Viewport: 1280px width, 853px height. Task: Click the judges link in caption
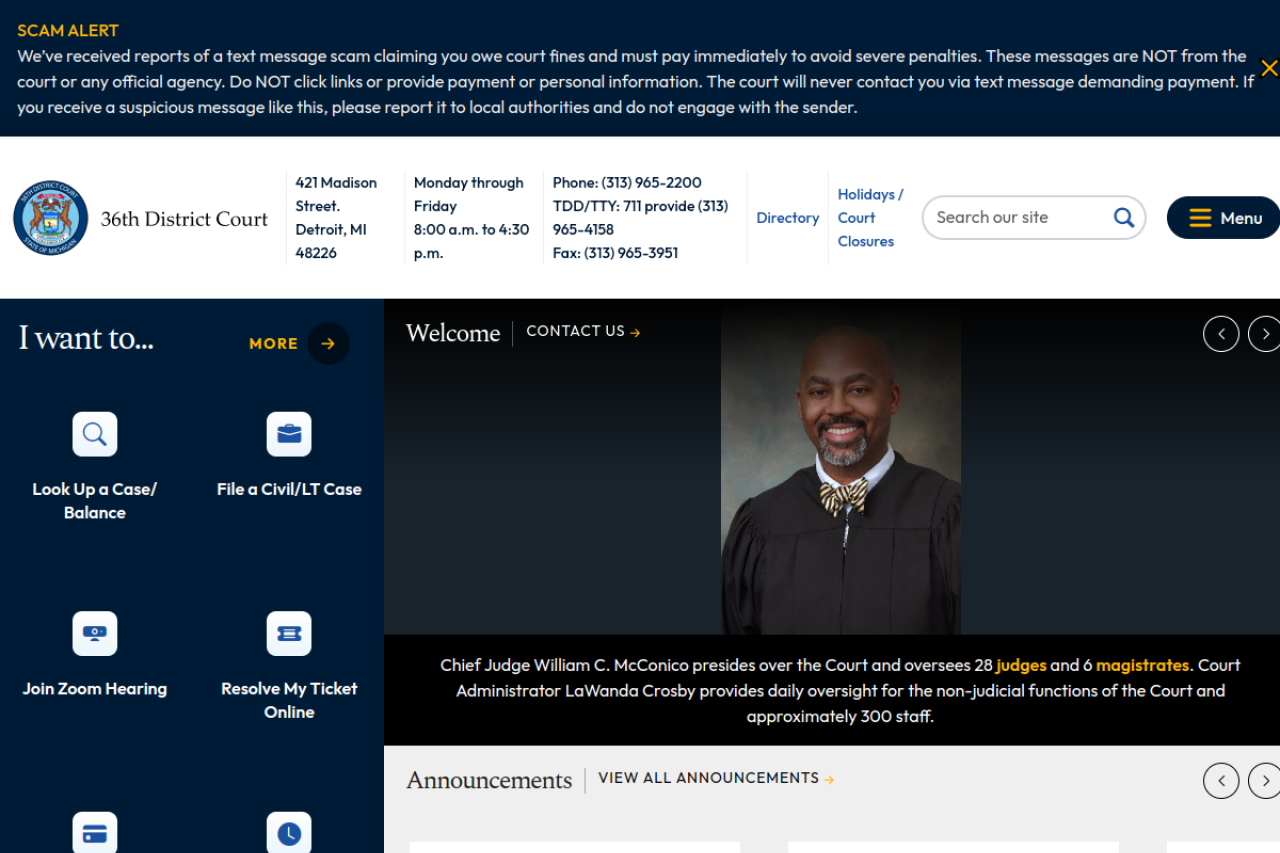[x=1021, y=665]
